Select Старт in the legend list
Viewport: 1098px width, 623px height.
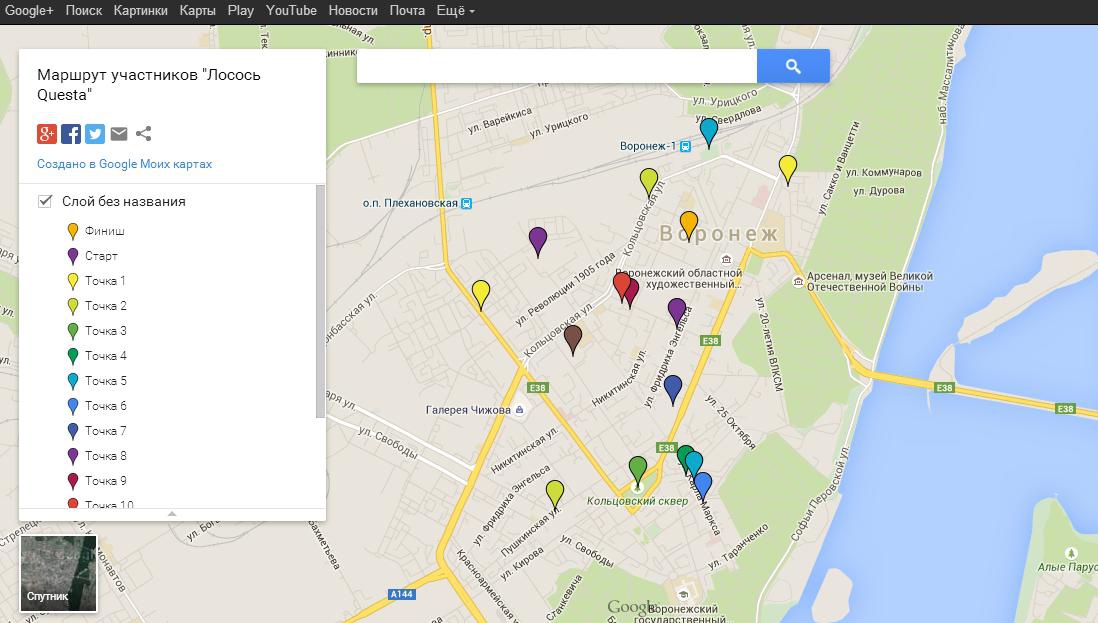pyautogui.click(x=101, y=256)
